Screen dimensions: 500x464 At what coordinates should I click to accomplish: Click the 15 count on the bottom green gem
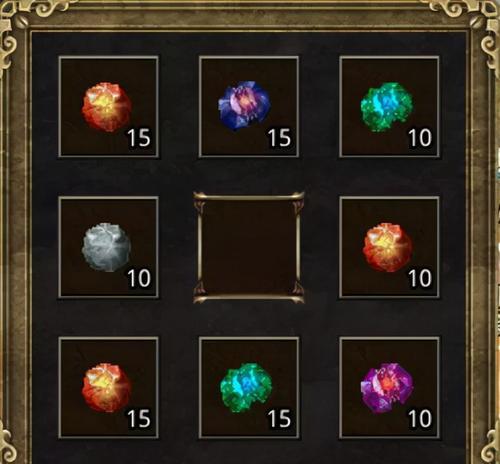click(280, 419)
